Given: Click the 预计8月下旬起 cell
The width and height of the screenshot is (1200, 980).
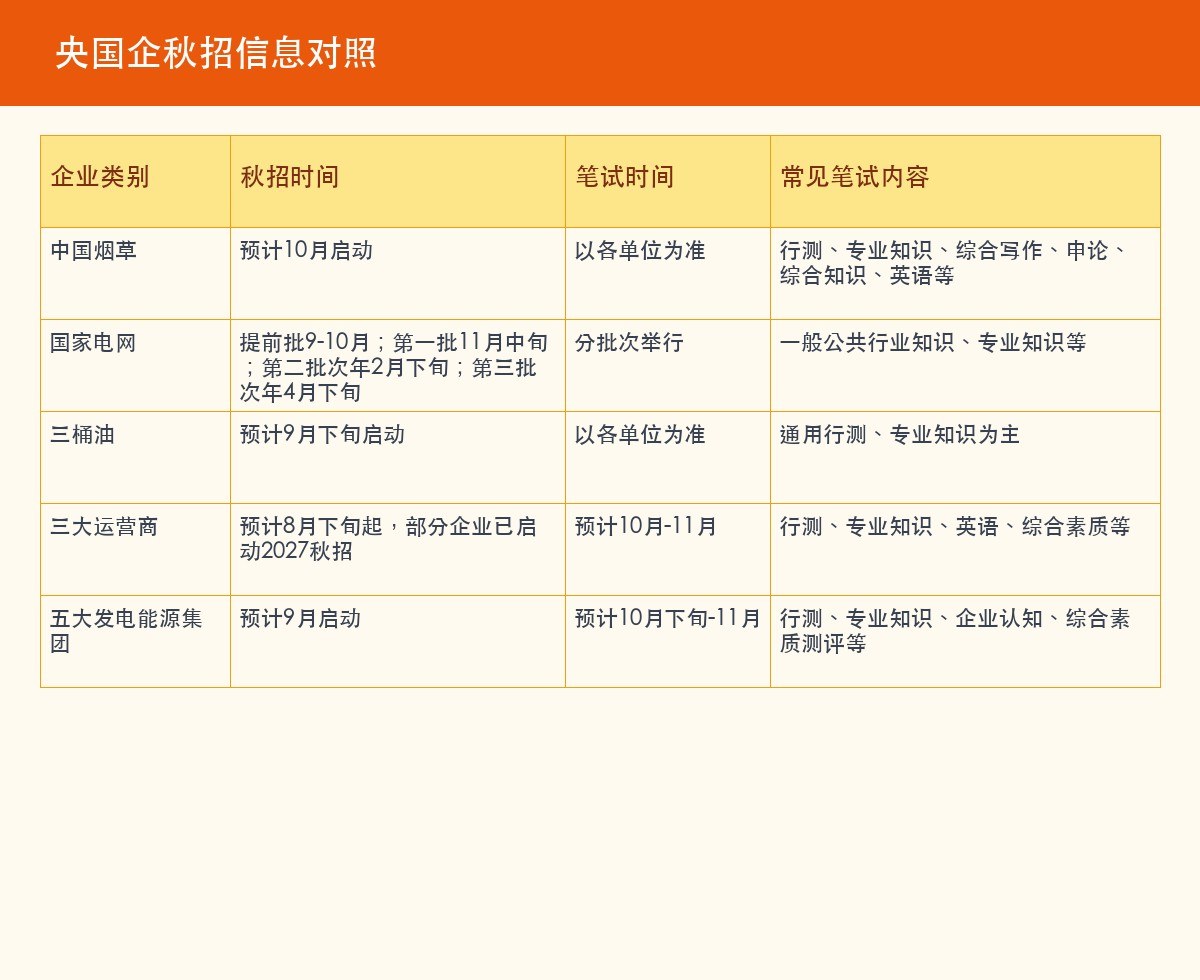Looking at the screenshot, I should (x=398, y=549).
